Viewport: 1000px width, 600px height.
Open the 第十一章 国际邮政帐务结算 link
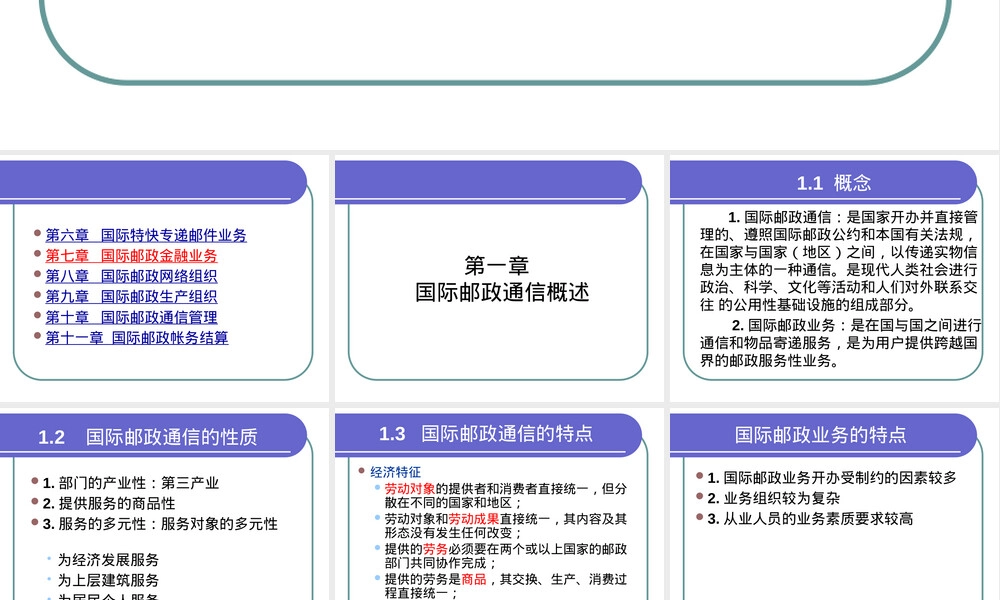tap(136, 337)
